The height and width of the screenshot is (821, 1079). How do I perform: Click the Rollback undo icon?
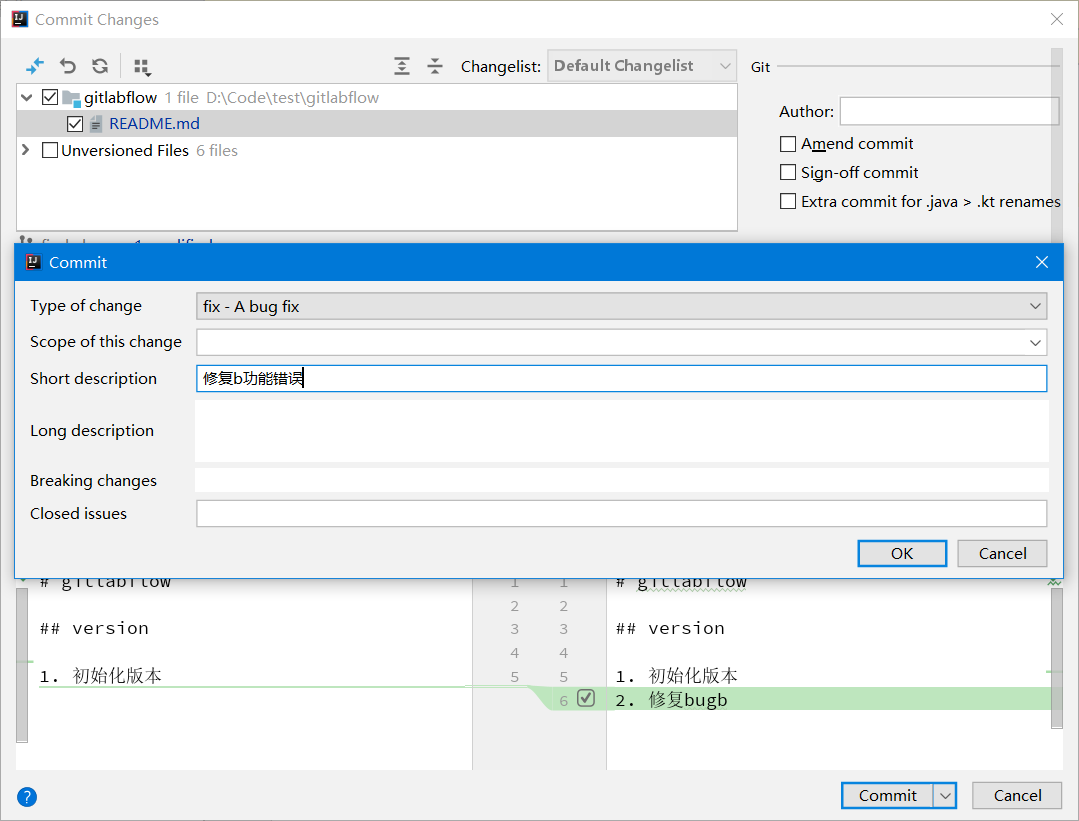(x=67, y=66)
